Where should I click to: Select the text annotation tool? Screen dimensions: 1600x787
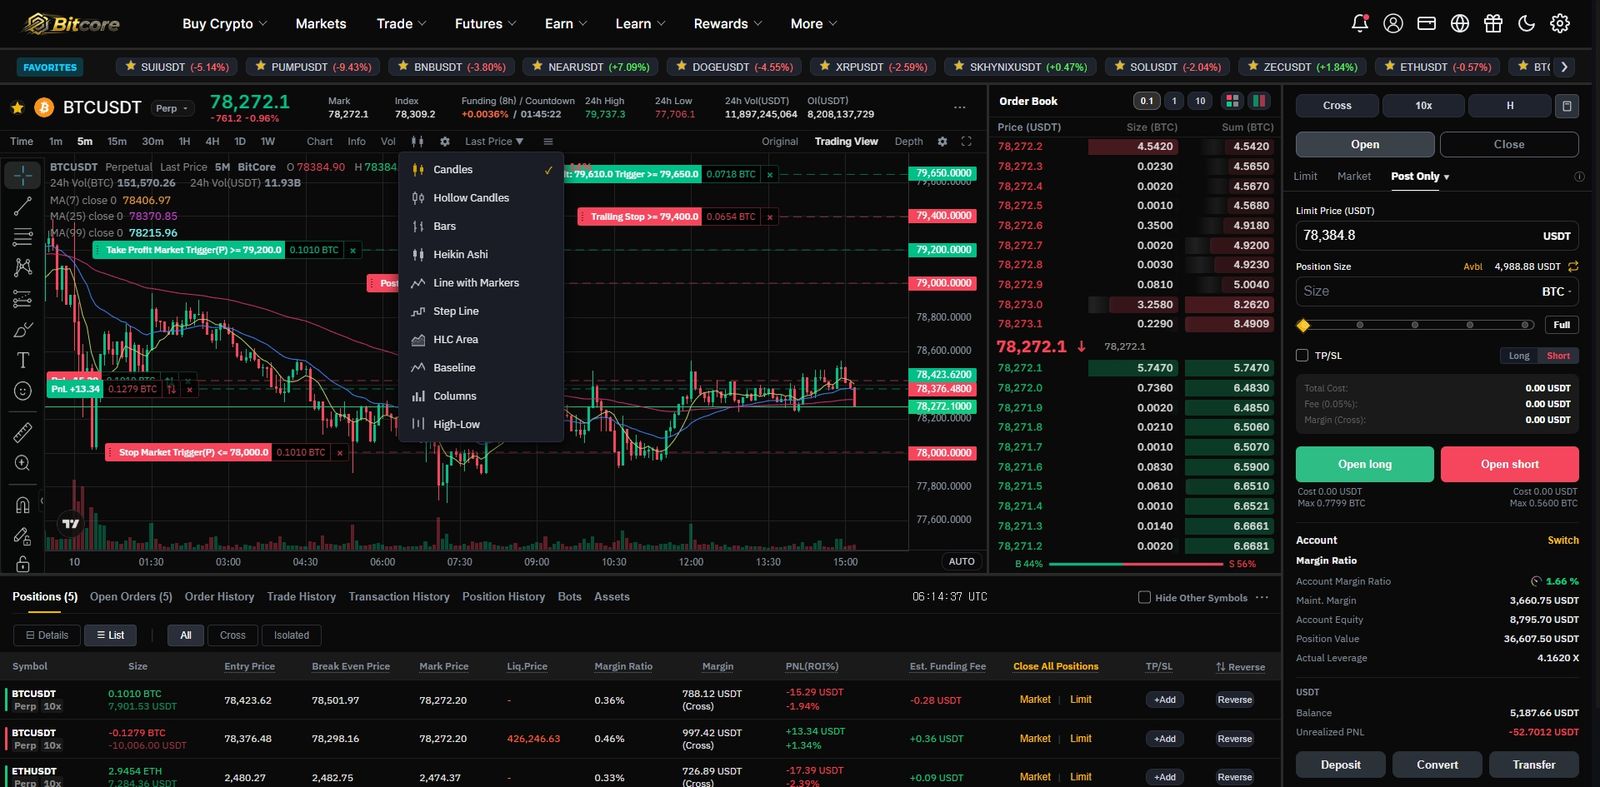[22, 360]
